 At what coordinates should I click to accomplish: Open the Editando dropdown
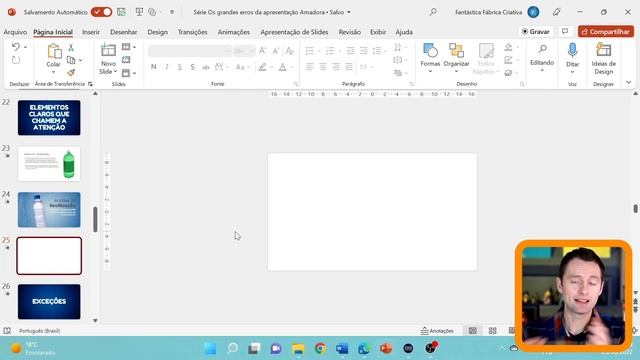pos(542,58)
